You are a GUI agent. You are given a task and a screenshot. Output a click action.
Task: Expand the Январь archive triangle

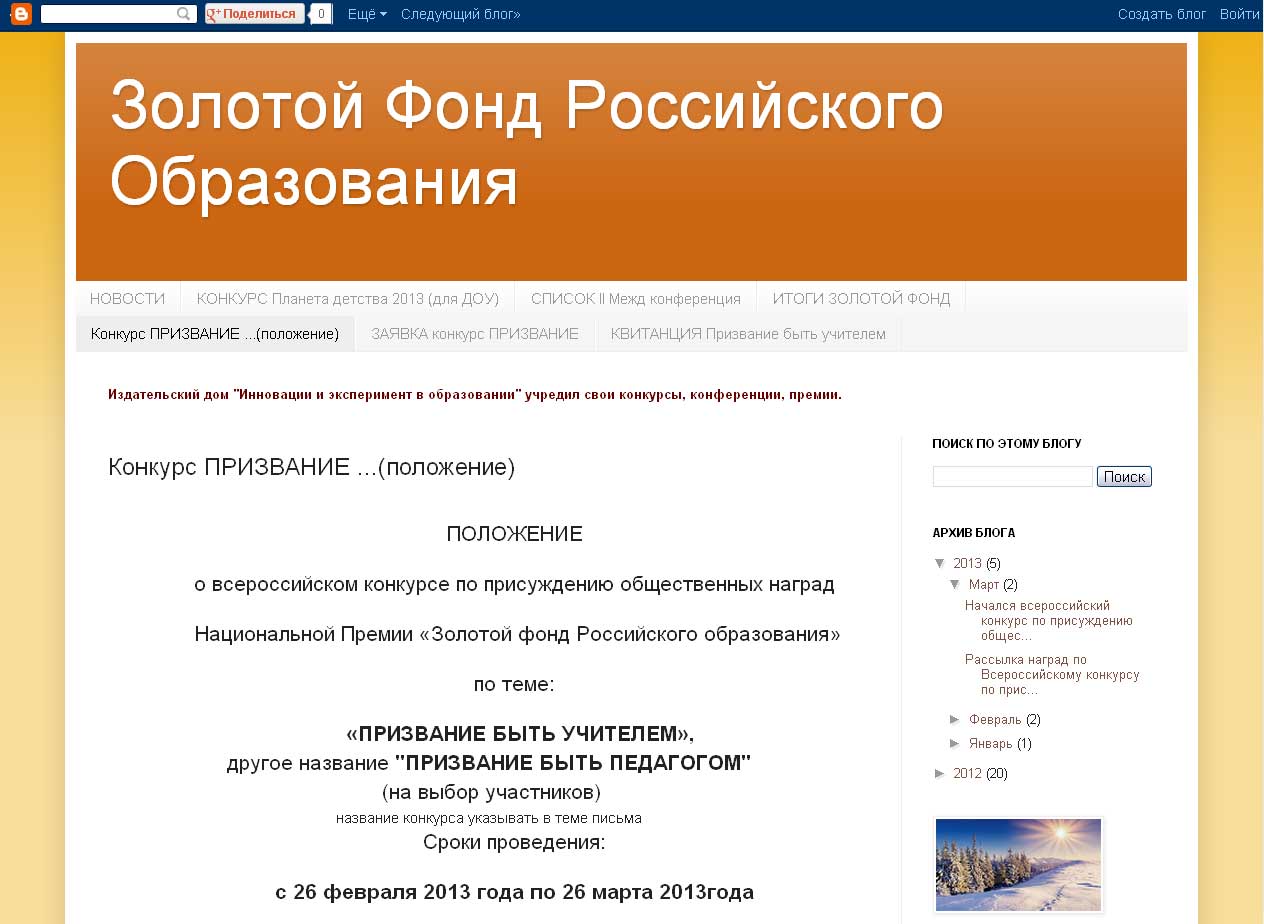(x=956, y=743)
